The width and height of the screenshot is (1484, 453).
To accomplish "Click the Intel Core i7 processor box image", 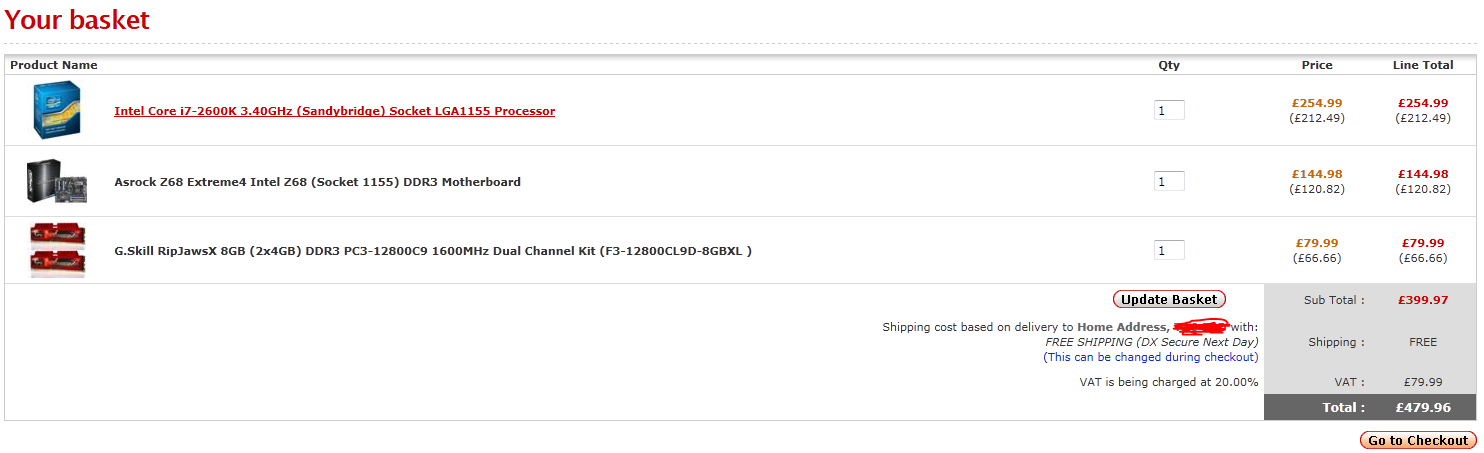I will tap(56, 110).
